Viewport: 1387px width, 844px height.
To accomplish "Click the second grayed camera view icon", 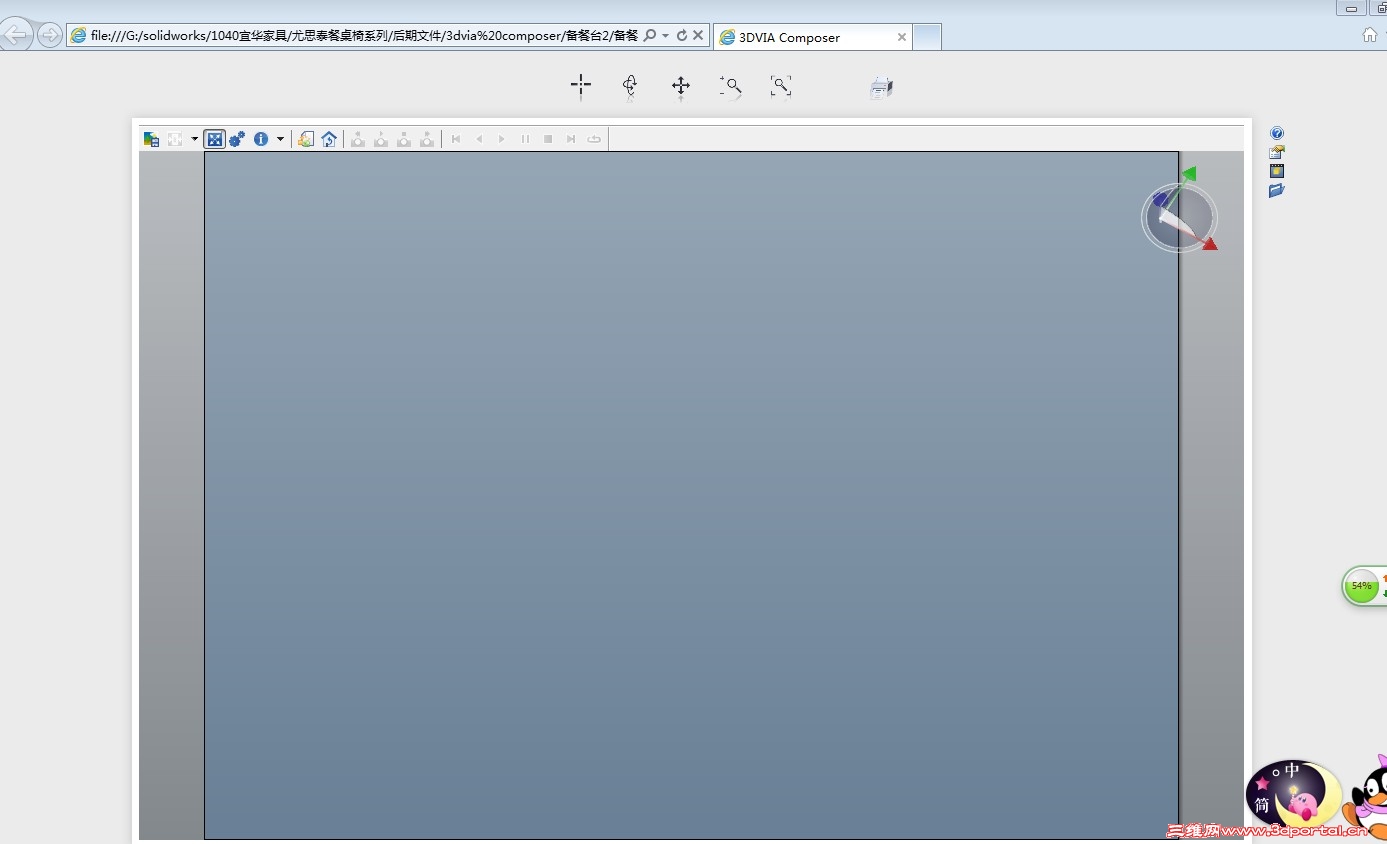I will tap(381, 139).
